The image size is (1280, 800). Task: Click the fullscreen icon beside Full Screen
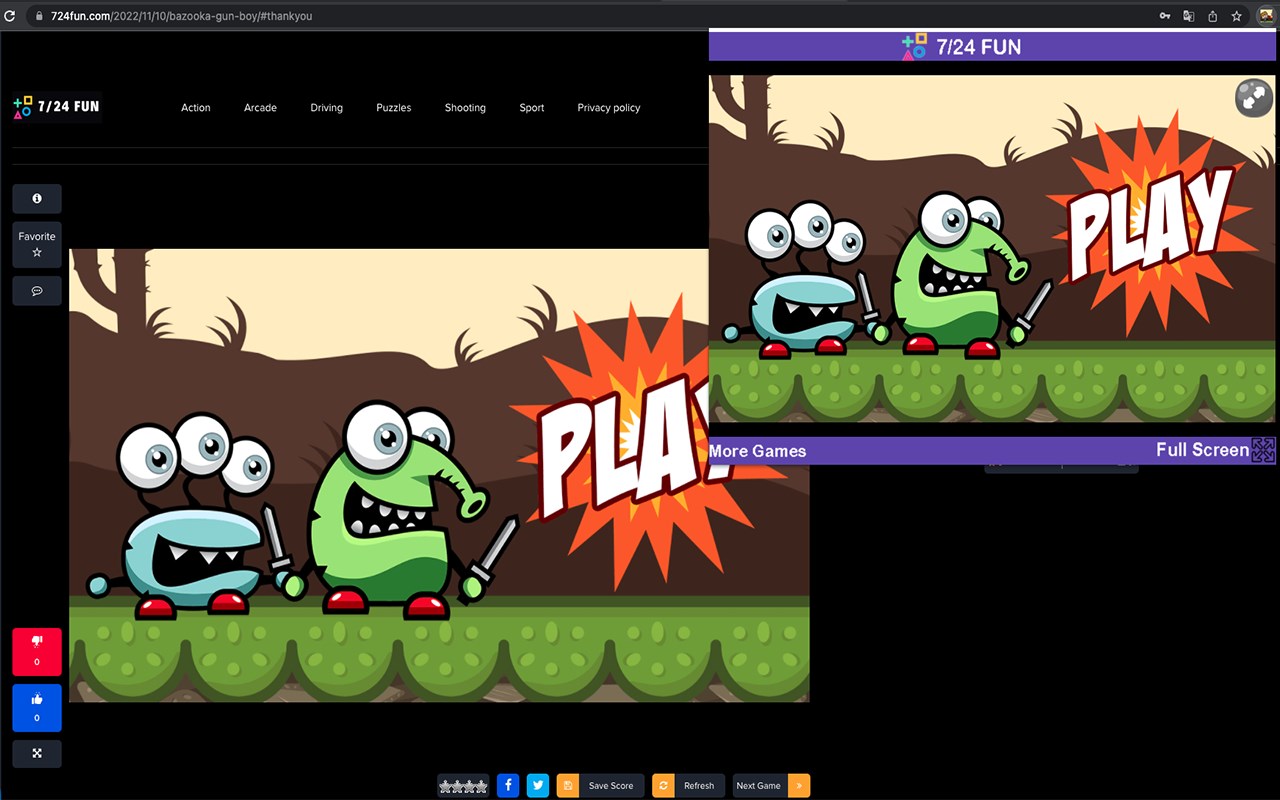pos(1264,450)
